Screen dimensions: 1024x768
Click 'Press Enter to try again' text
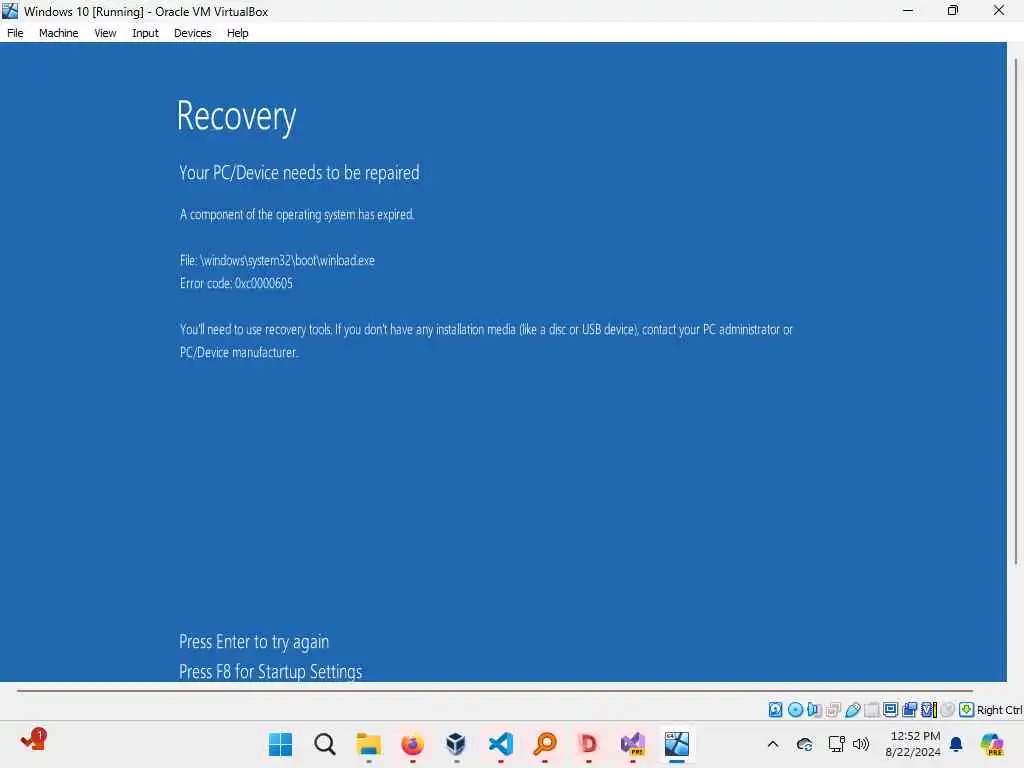point(254,642)
